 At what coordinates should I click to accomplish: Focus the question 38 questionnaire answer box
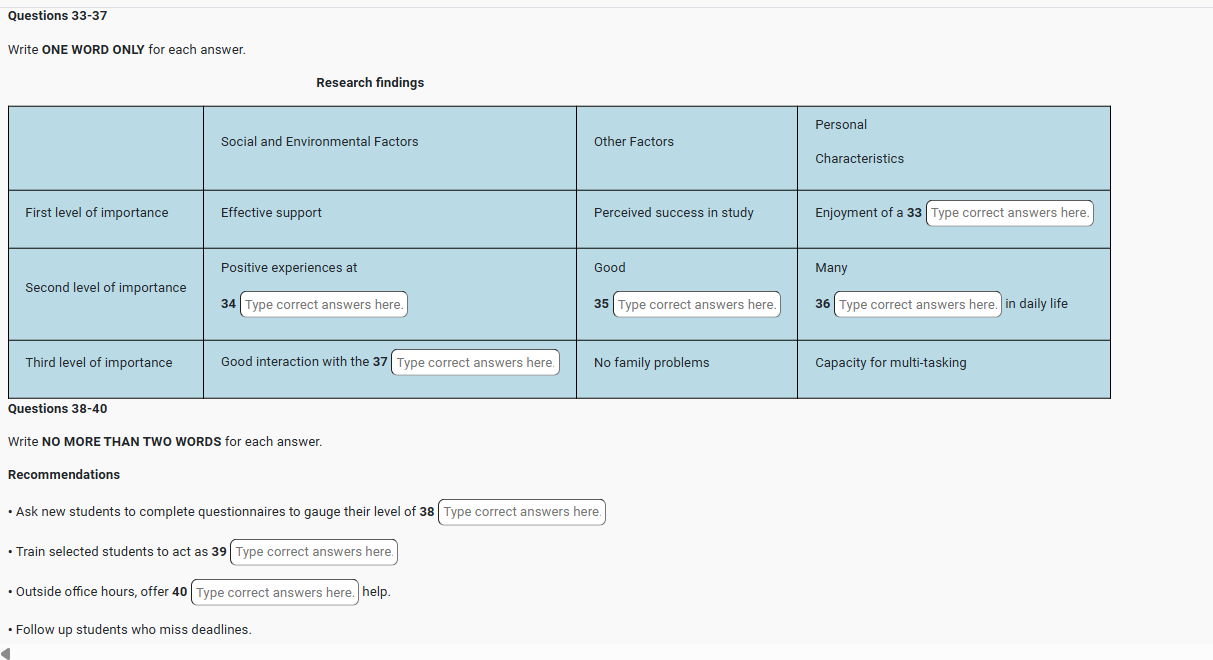tap(521, 512)
